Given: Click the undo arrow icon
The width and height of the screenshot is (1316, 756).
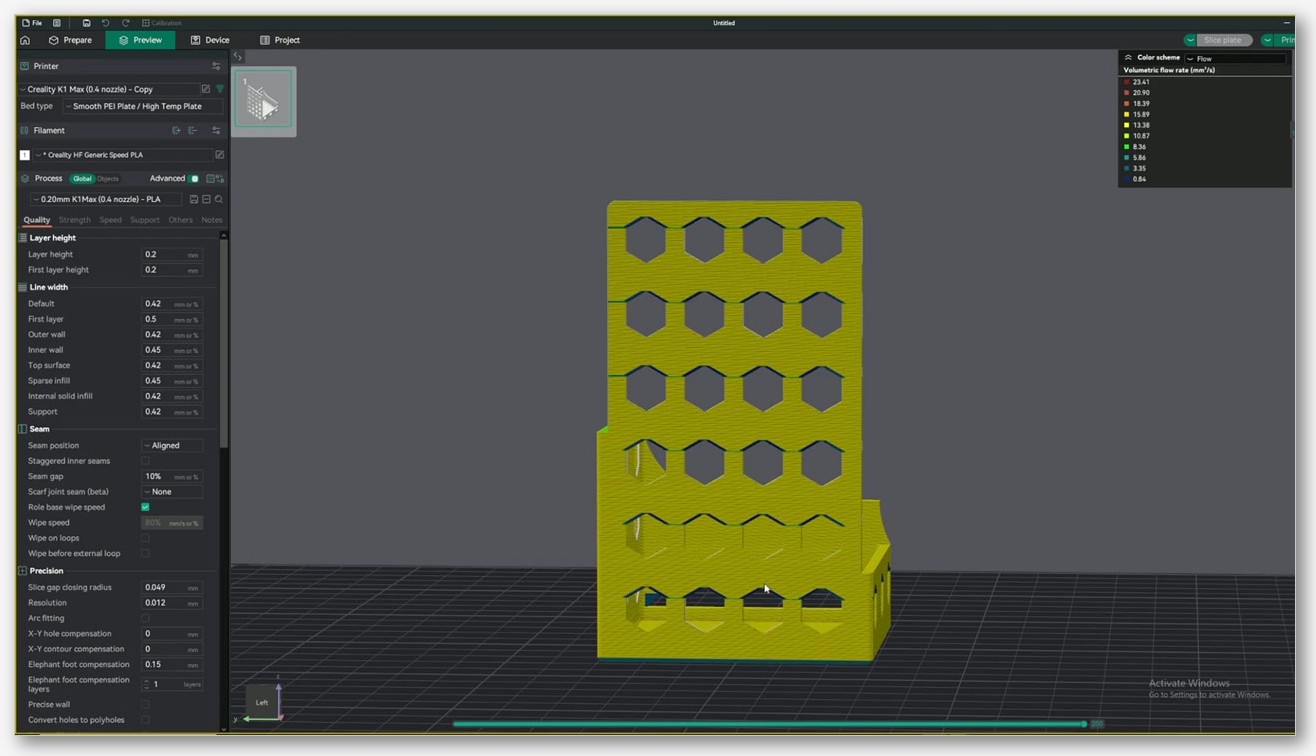Looking at the screenshot, I should (105, 23).
